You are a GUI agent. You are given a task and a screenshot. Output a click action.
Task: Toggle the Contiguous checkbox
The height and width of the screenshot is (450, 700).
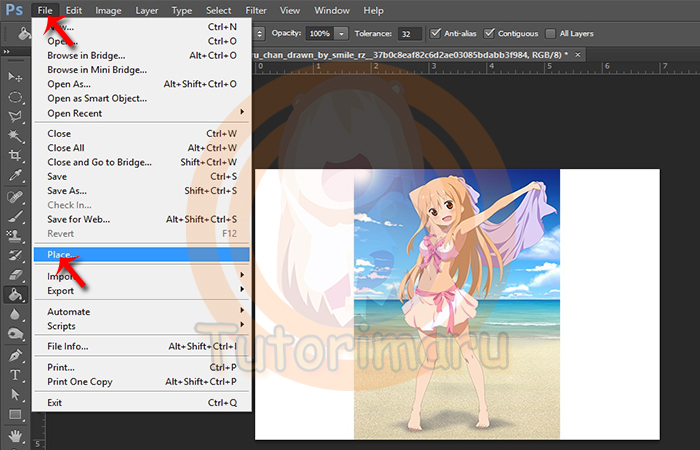coord(489,33)
